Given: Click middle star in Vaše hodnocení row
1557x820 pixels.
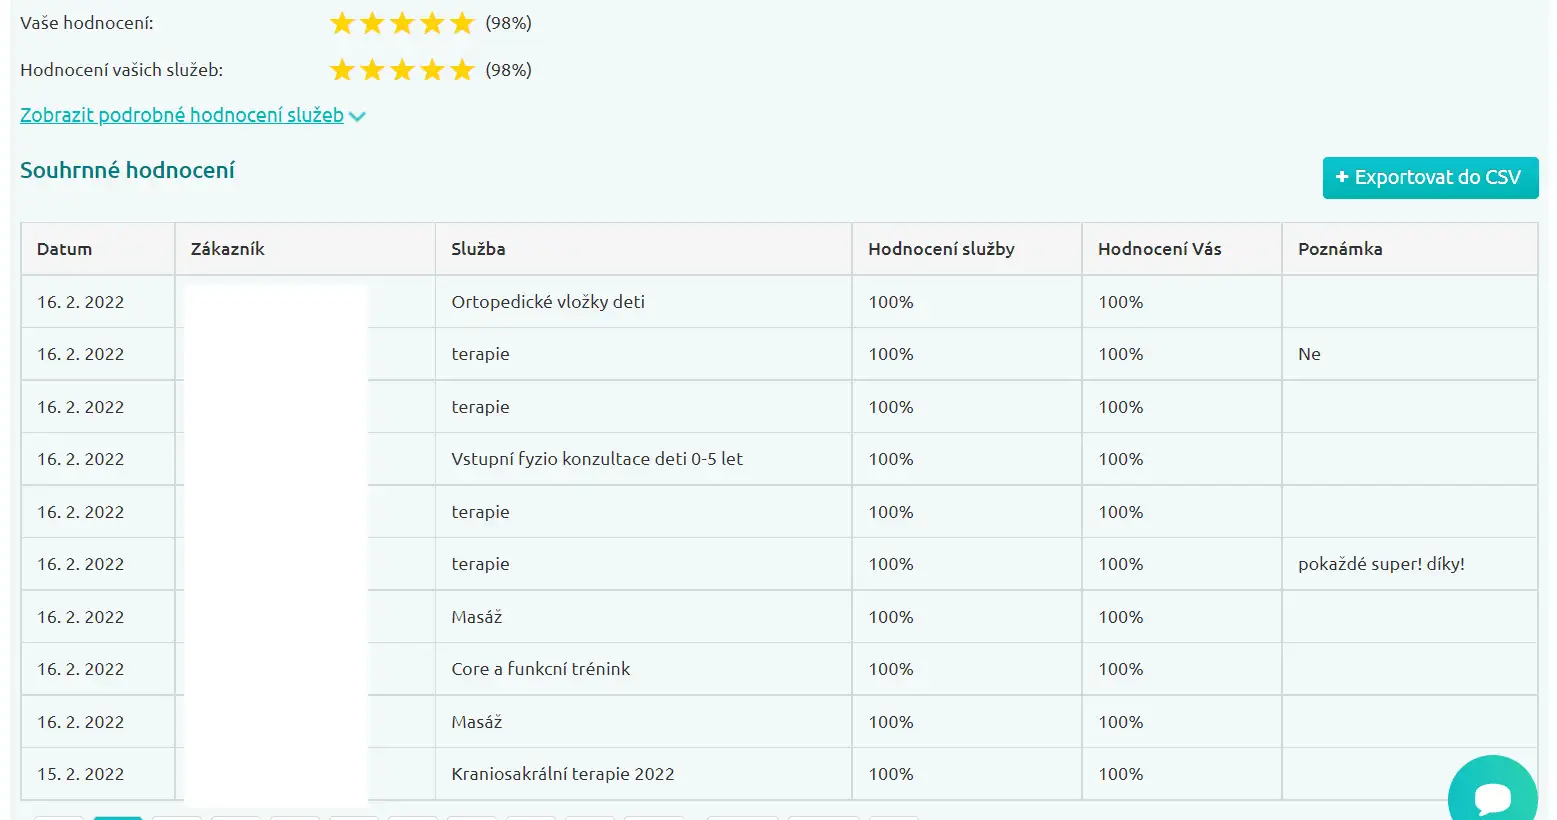Looking at the screenshot, I should click(x=402, y=23).
